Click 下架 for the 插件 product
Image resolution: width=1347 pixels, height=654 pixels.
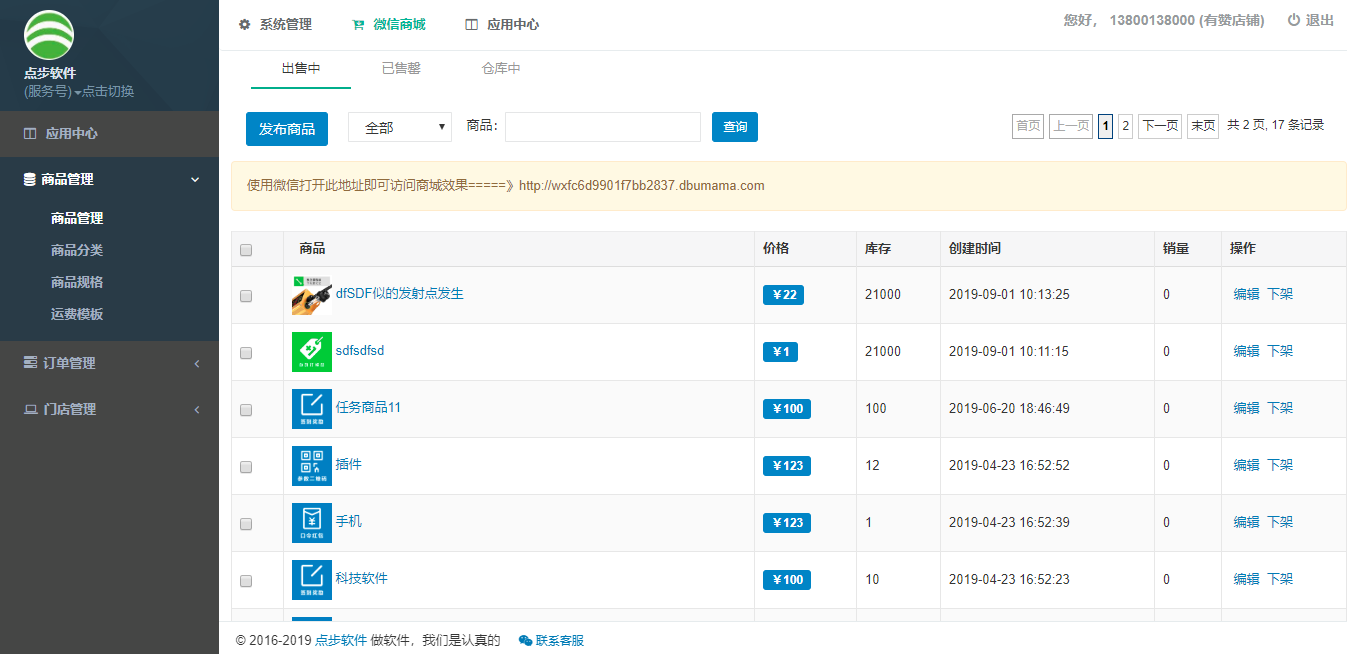1280,465
